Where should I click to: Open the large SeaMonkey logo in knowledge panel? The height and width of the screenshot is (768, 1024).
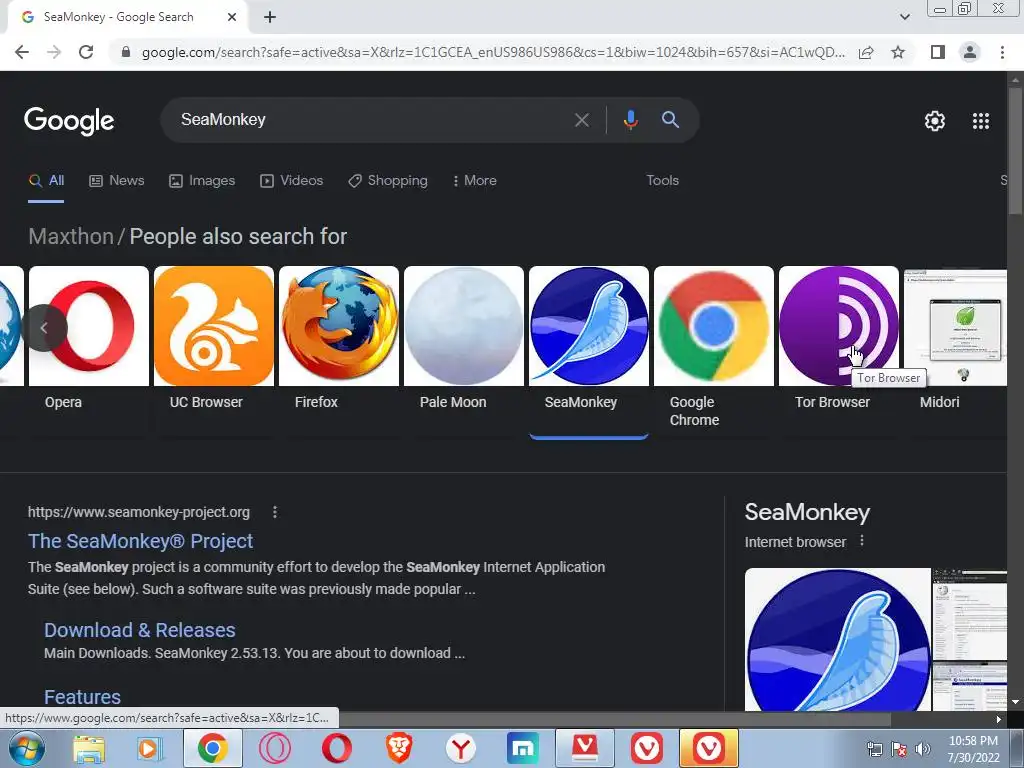[838, 639]
